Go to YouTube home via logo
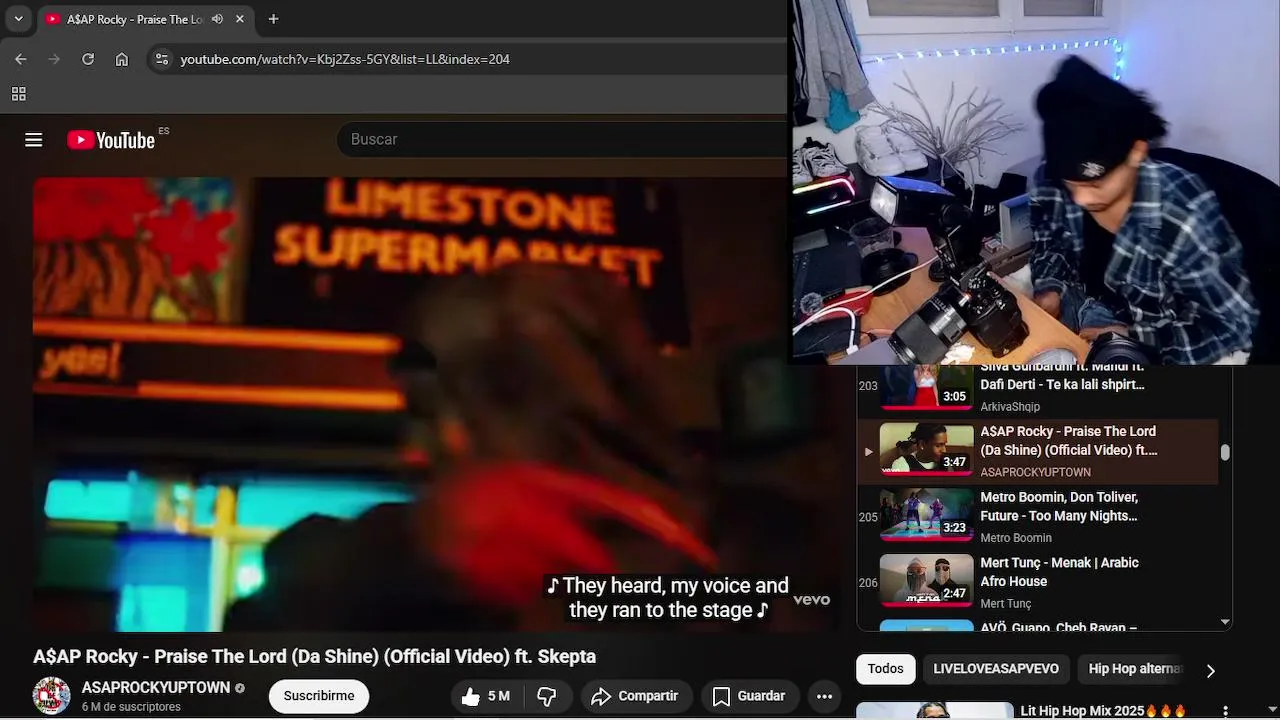 pos(111,140)
